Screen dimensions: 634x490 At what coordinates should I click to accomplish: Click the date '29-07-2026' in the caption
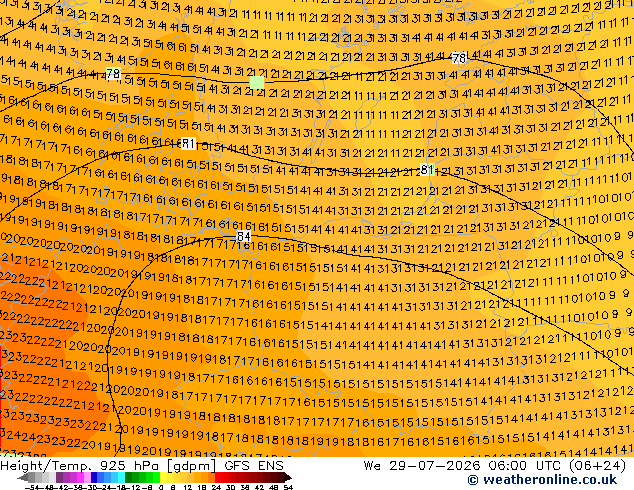click(435, 465)
